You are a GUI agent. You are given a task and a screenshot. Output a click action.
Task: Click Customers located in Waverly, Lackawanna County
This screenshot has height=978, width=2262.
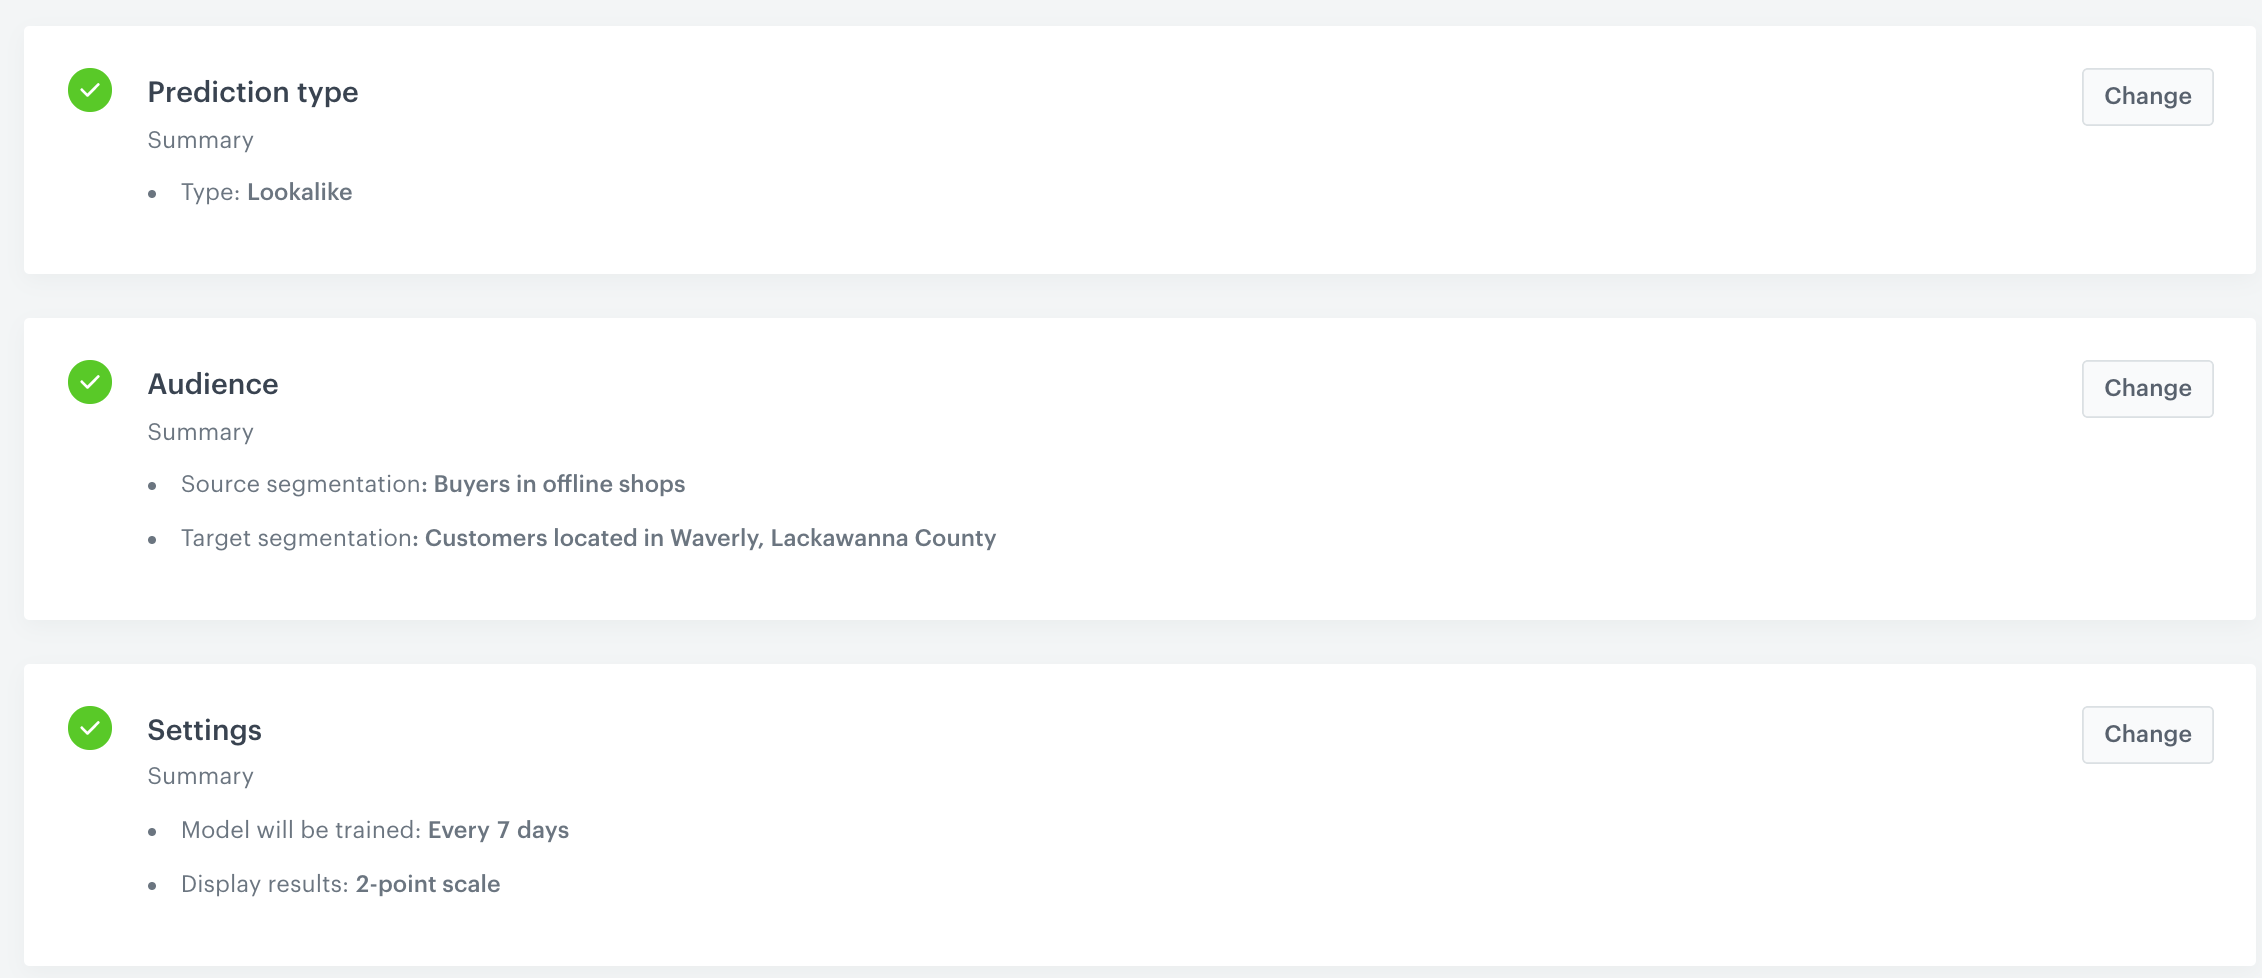click(710, 538)
